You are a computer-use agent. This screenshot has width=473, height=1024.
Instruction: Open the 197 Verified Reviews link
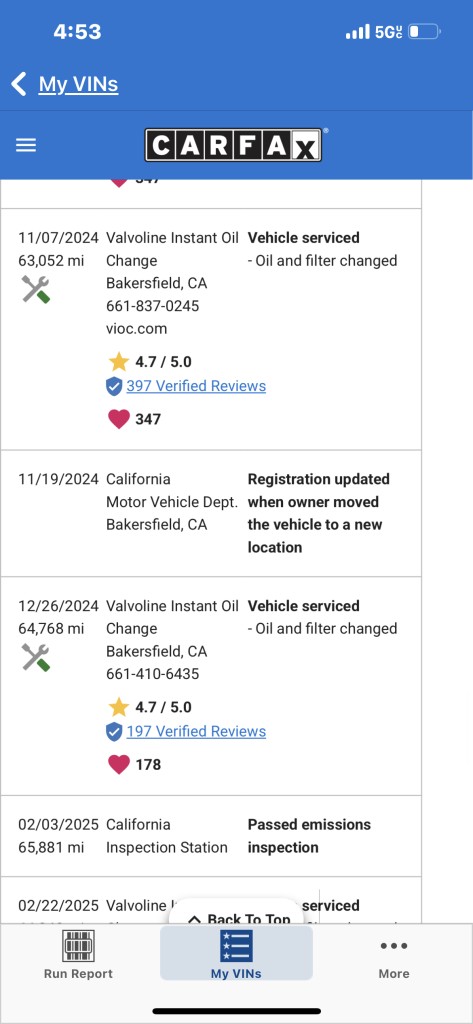196,731
